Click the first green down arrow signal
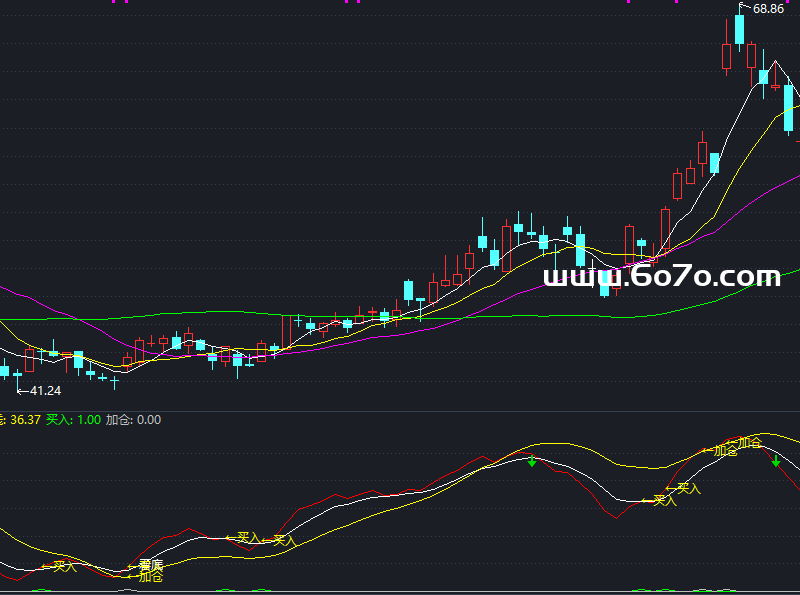Viewport: 800px width, 595px height. [x=532, y=461]
